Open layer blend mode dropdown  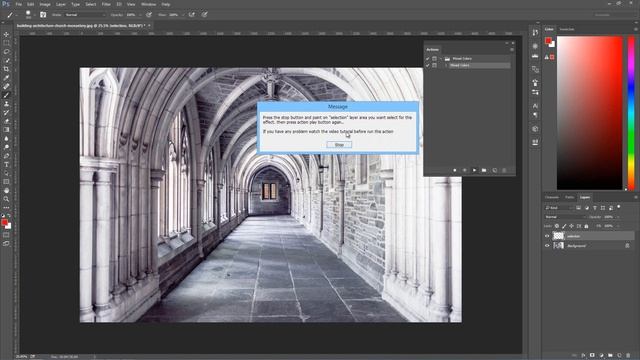click(x=564, y=217)
